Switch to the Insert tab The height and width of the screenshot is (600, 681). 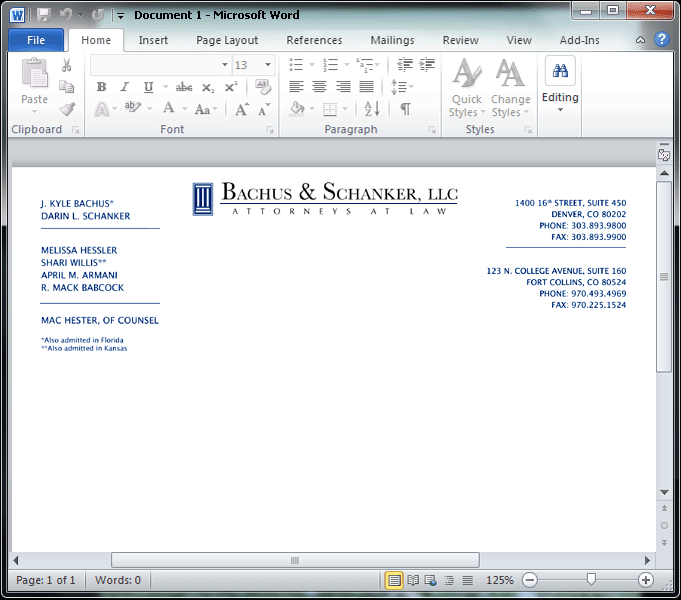click(x=153, y=40)
